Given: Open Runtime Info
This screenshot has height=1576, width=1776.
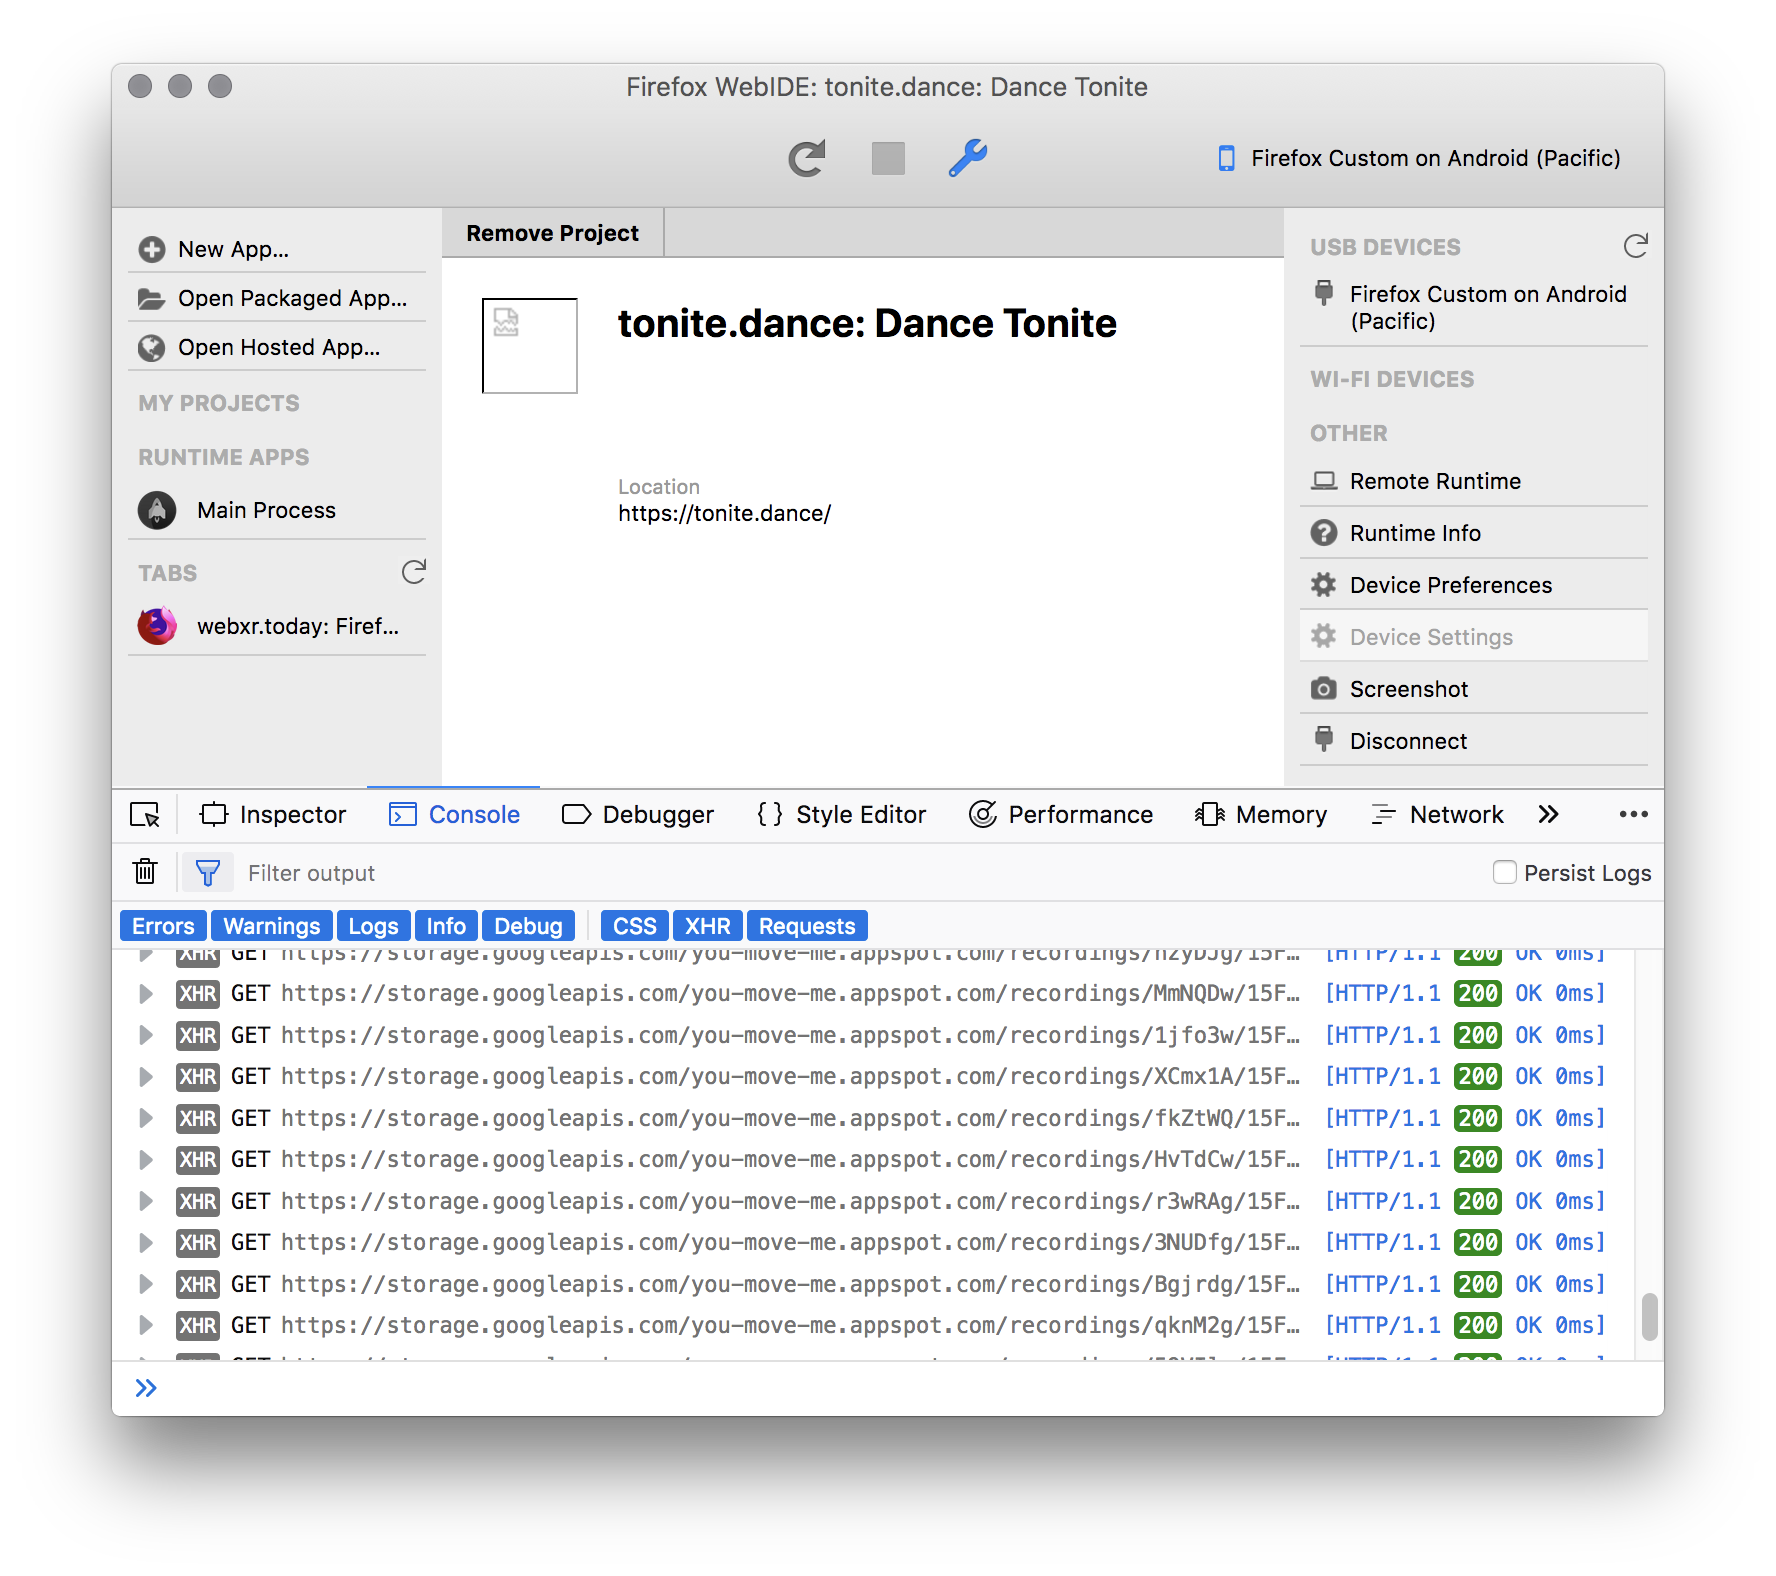Looking at the screenshot, I should point(1474,533).
